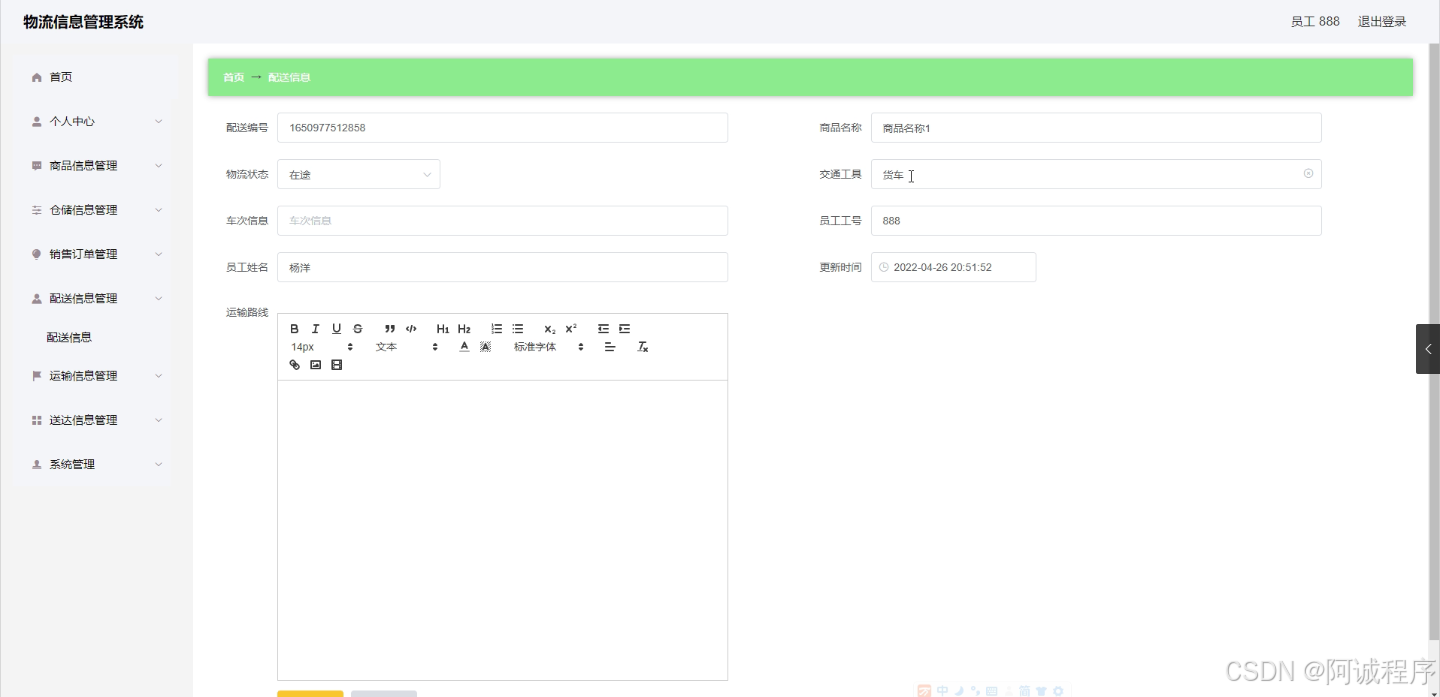Click 首页 in the green breadcrumb bar
The height and width of the screenshot is (697, 1440).
coord(233,76)
